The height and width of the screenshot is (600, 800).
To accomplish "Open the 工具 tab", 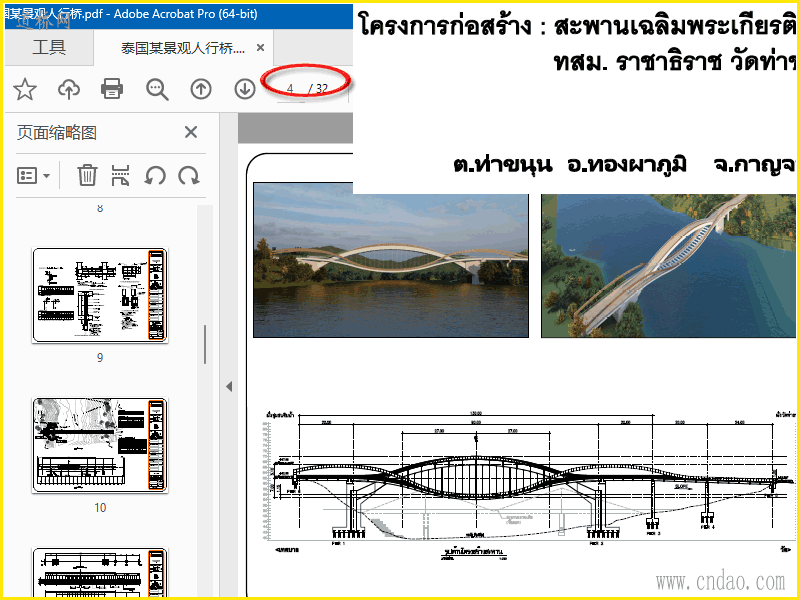I will click(x=49, y=47).
